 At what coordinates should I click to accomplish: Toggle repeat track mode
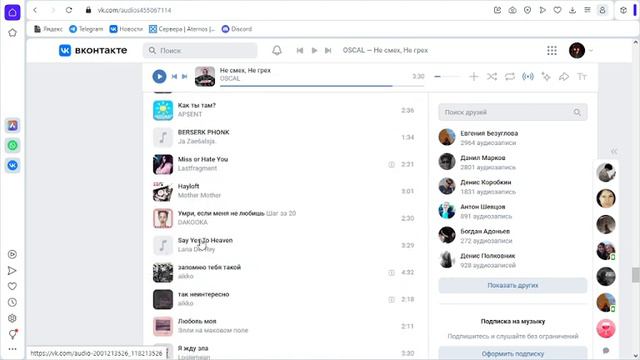pyautogui.click(x=510, y=76)
